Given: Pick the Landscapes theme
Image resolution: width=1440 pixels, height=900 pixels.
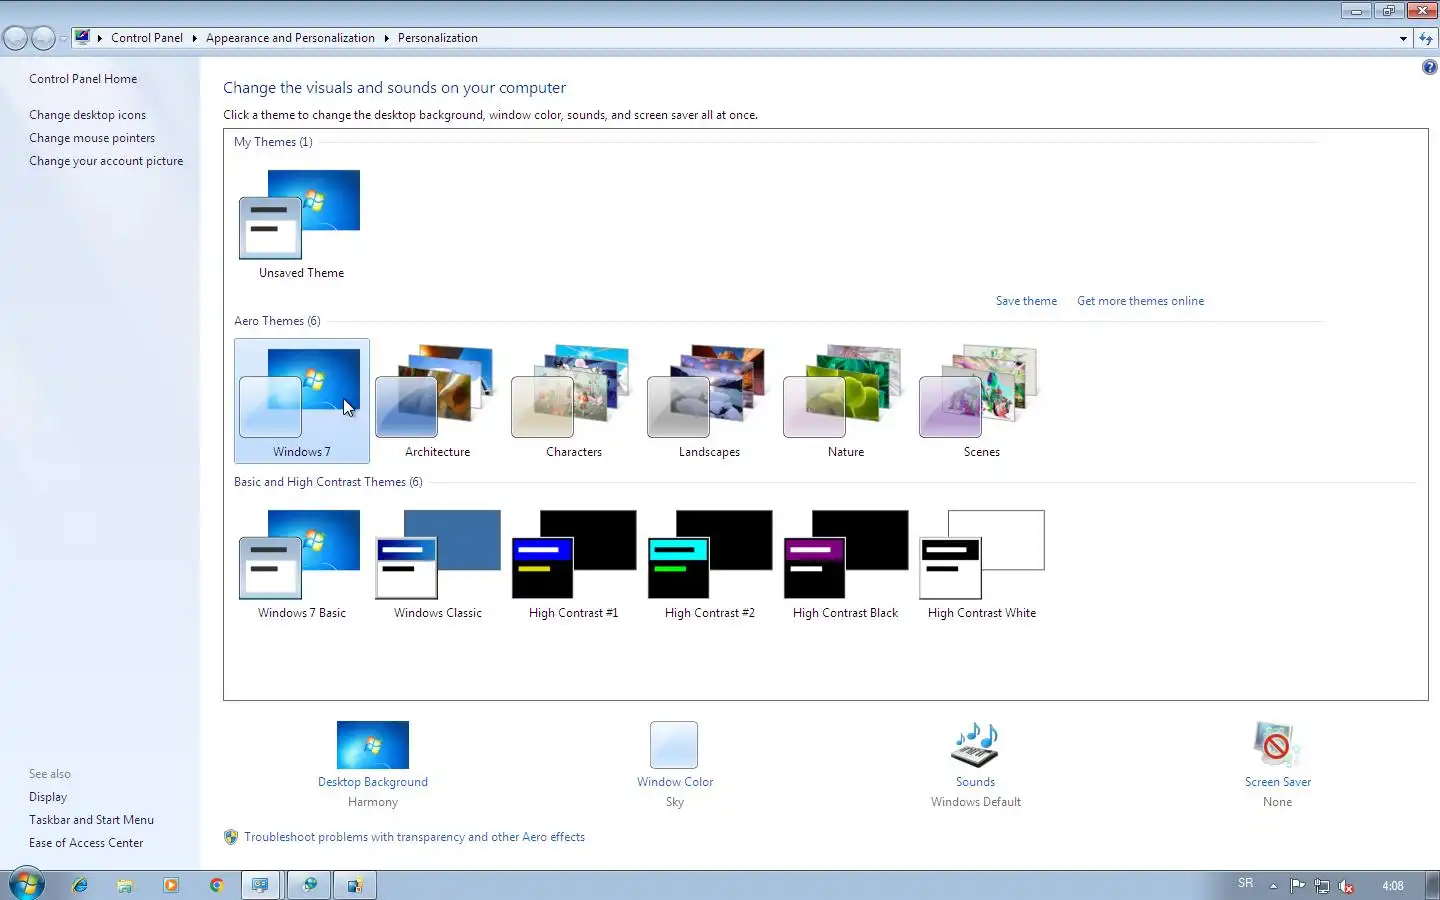Looking at the screenshot, I should click(709, 400).
